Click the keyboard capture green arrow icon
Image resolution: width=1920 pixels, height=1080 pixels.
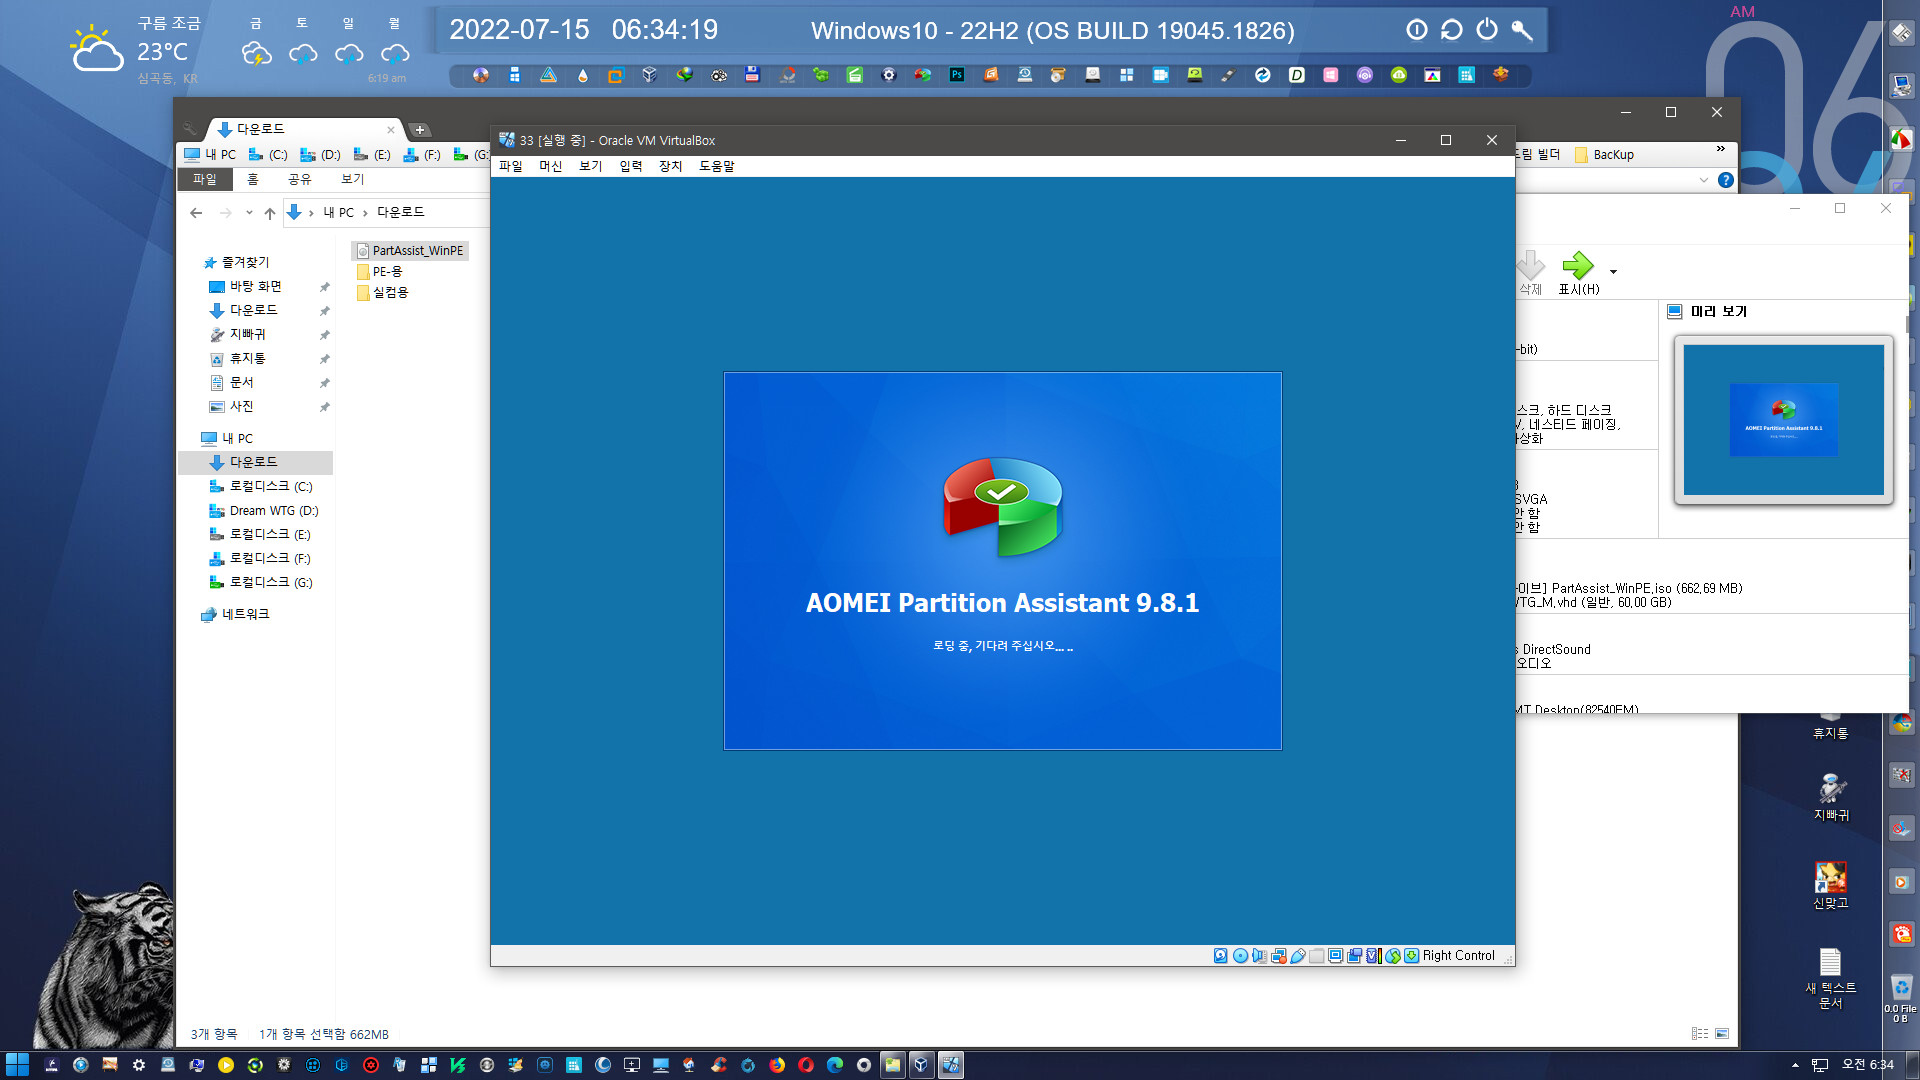coord(1411,956)
